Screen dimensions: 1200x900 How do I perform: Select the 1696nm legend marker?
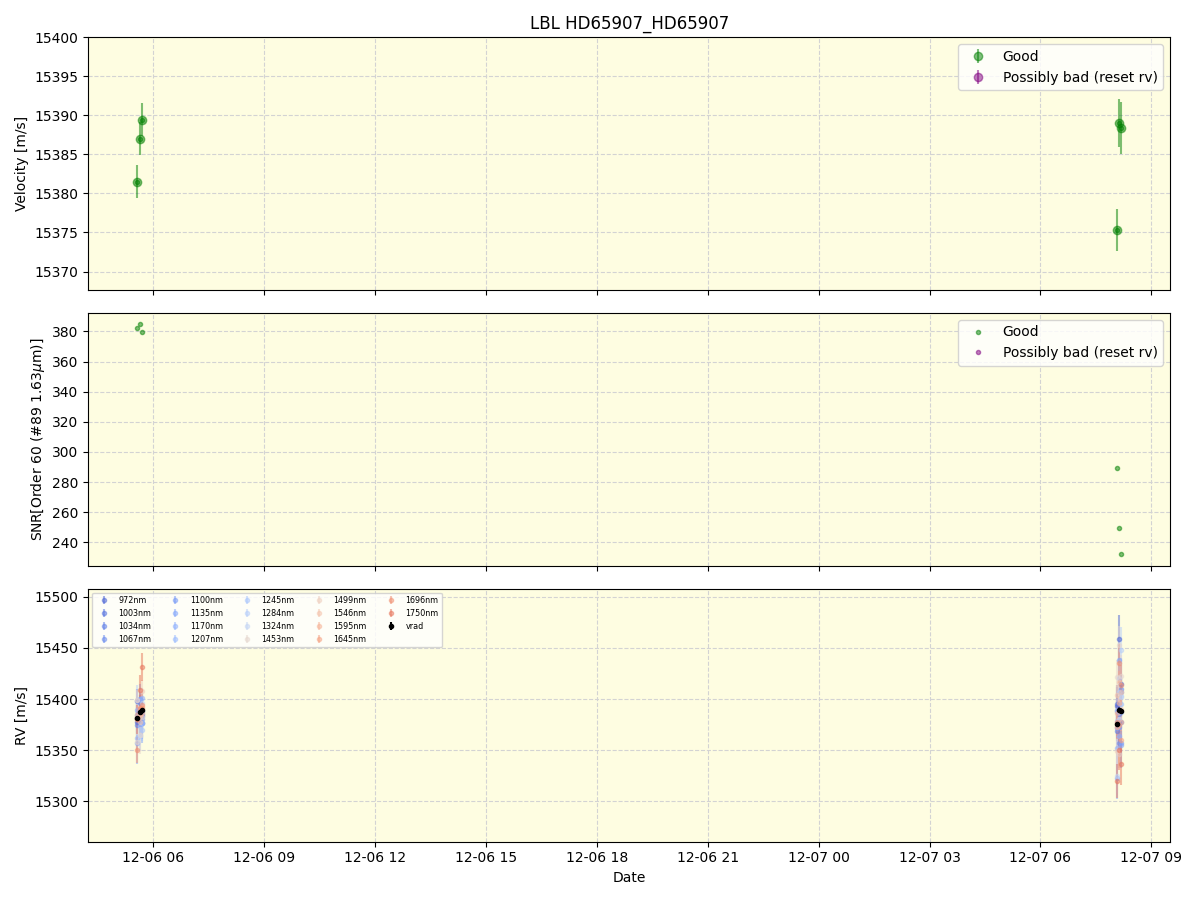[391, 600]
